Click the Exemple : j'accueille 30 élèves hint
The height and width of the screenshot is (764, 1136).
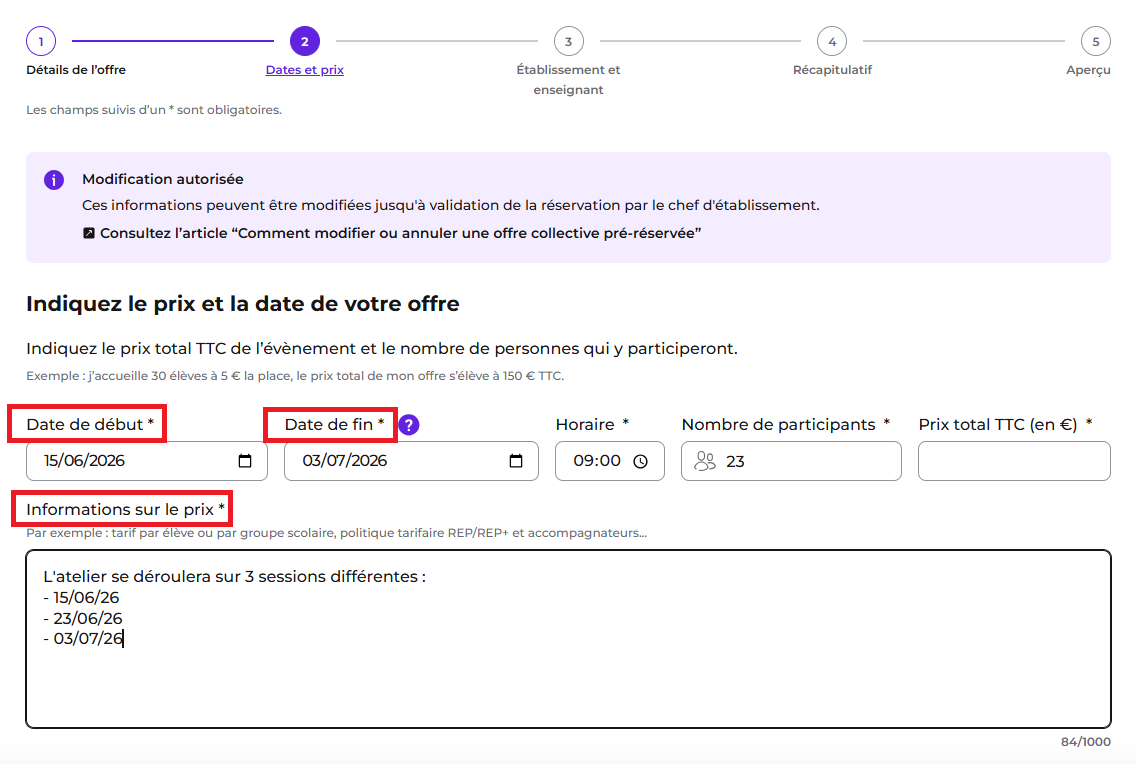(x=295, y=376)
